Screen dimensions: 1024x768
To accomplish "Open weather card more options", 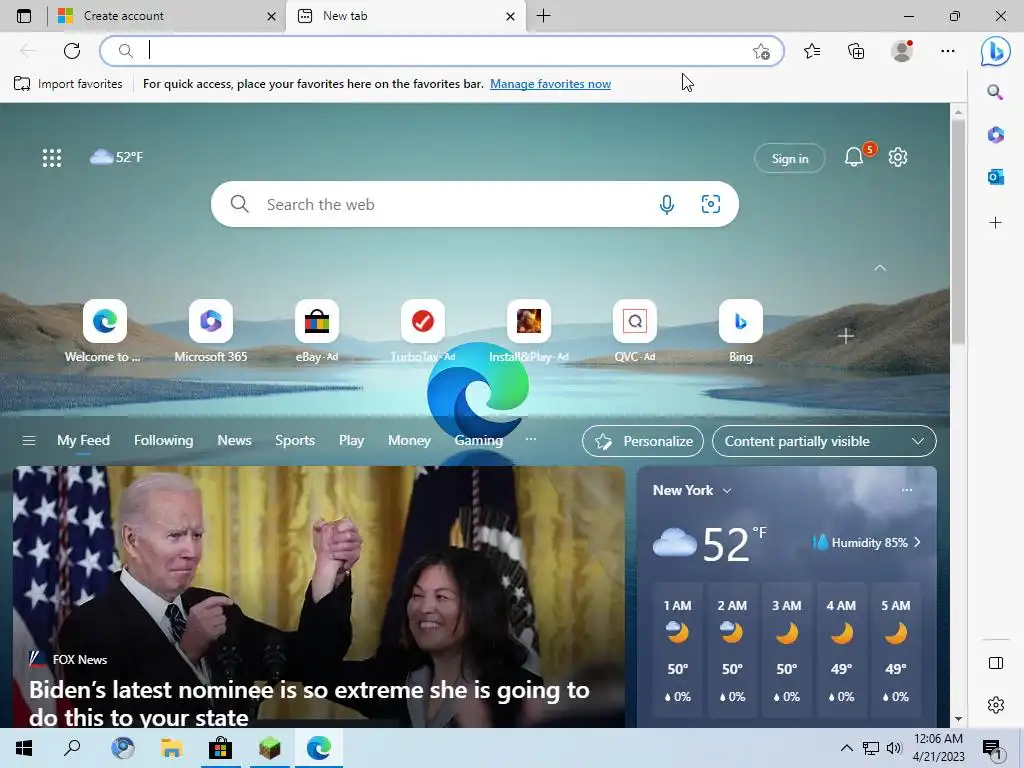I will coord(906,490).
